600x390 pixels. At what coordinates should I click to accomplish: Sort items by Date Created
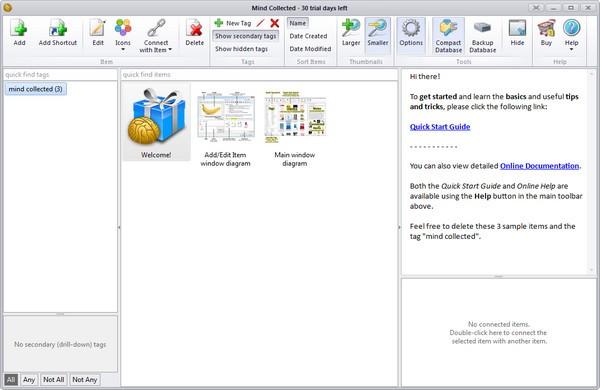tap(308, 36)
